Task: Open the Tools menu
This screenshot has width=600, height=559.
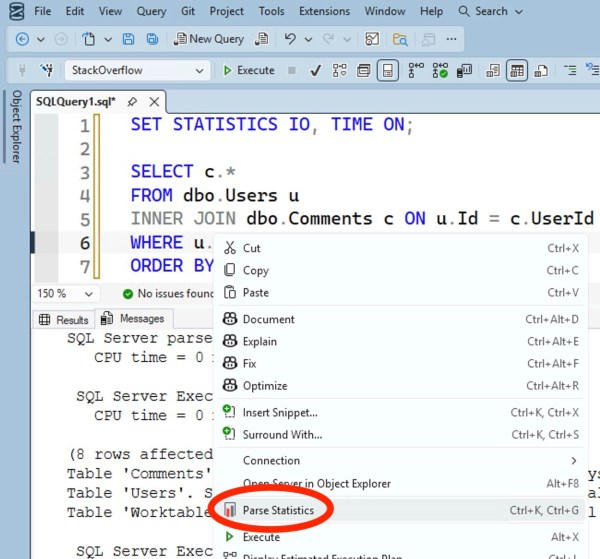Action: (271, 11)
